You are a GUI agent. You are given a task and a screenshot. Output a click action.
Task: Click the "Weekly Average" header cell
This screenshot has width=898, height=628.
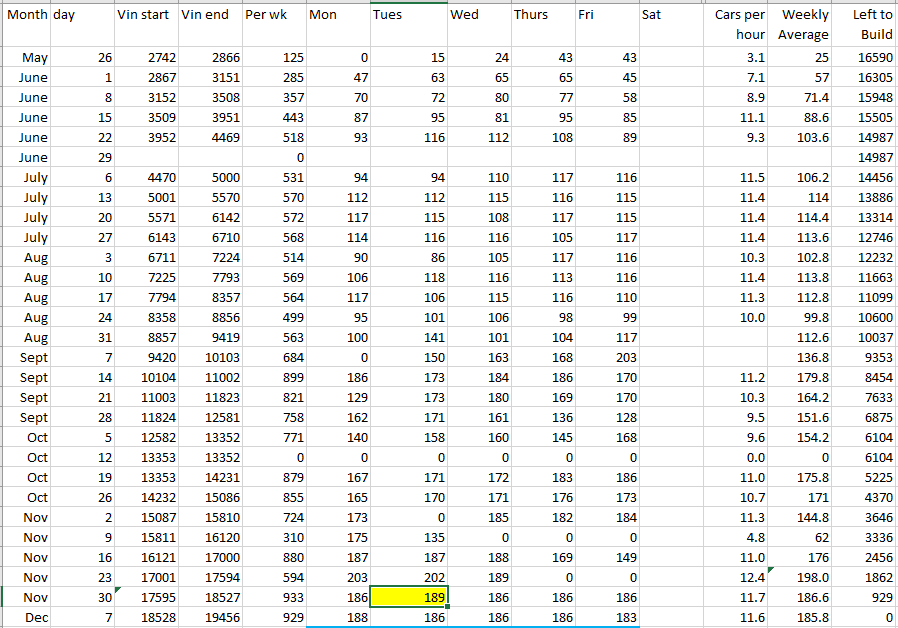pos(802,25)
